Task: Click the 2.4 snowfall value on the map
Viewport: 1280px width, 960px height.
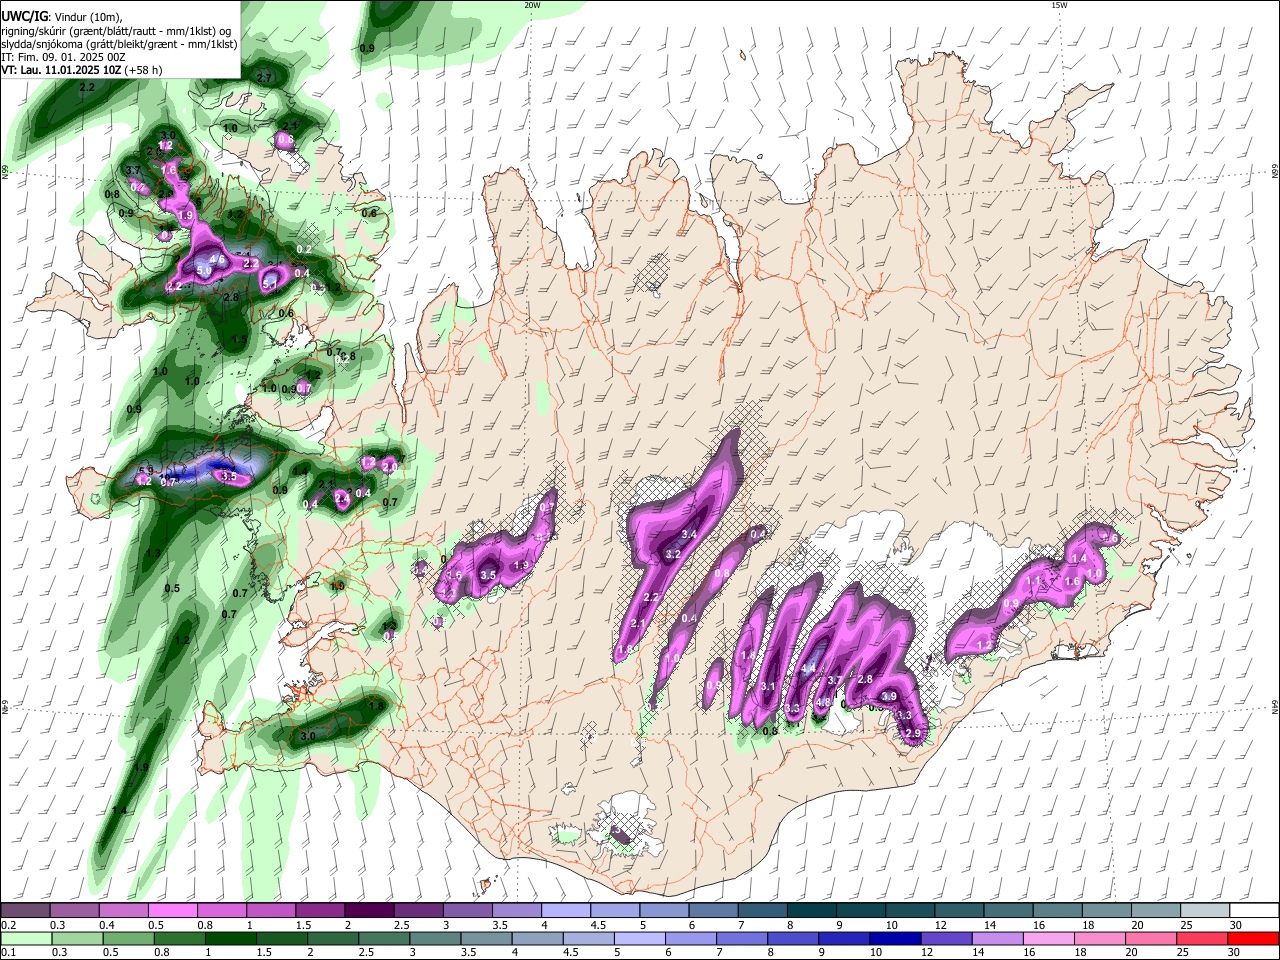Action: [341, 497]
